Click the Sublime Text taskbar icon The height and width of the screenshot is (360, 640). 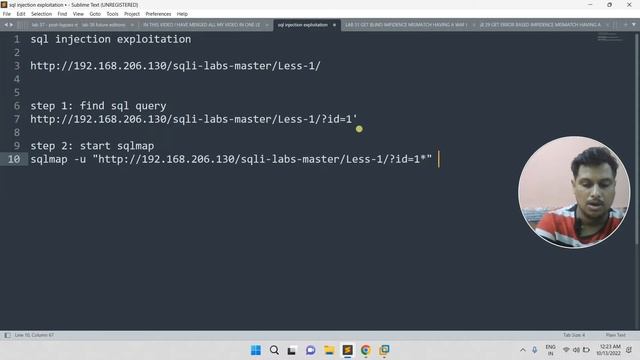coord(347,350)
